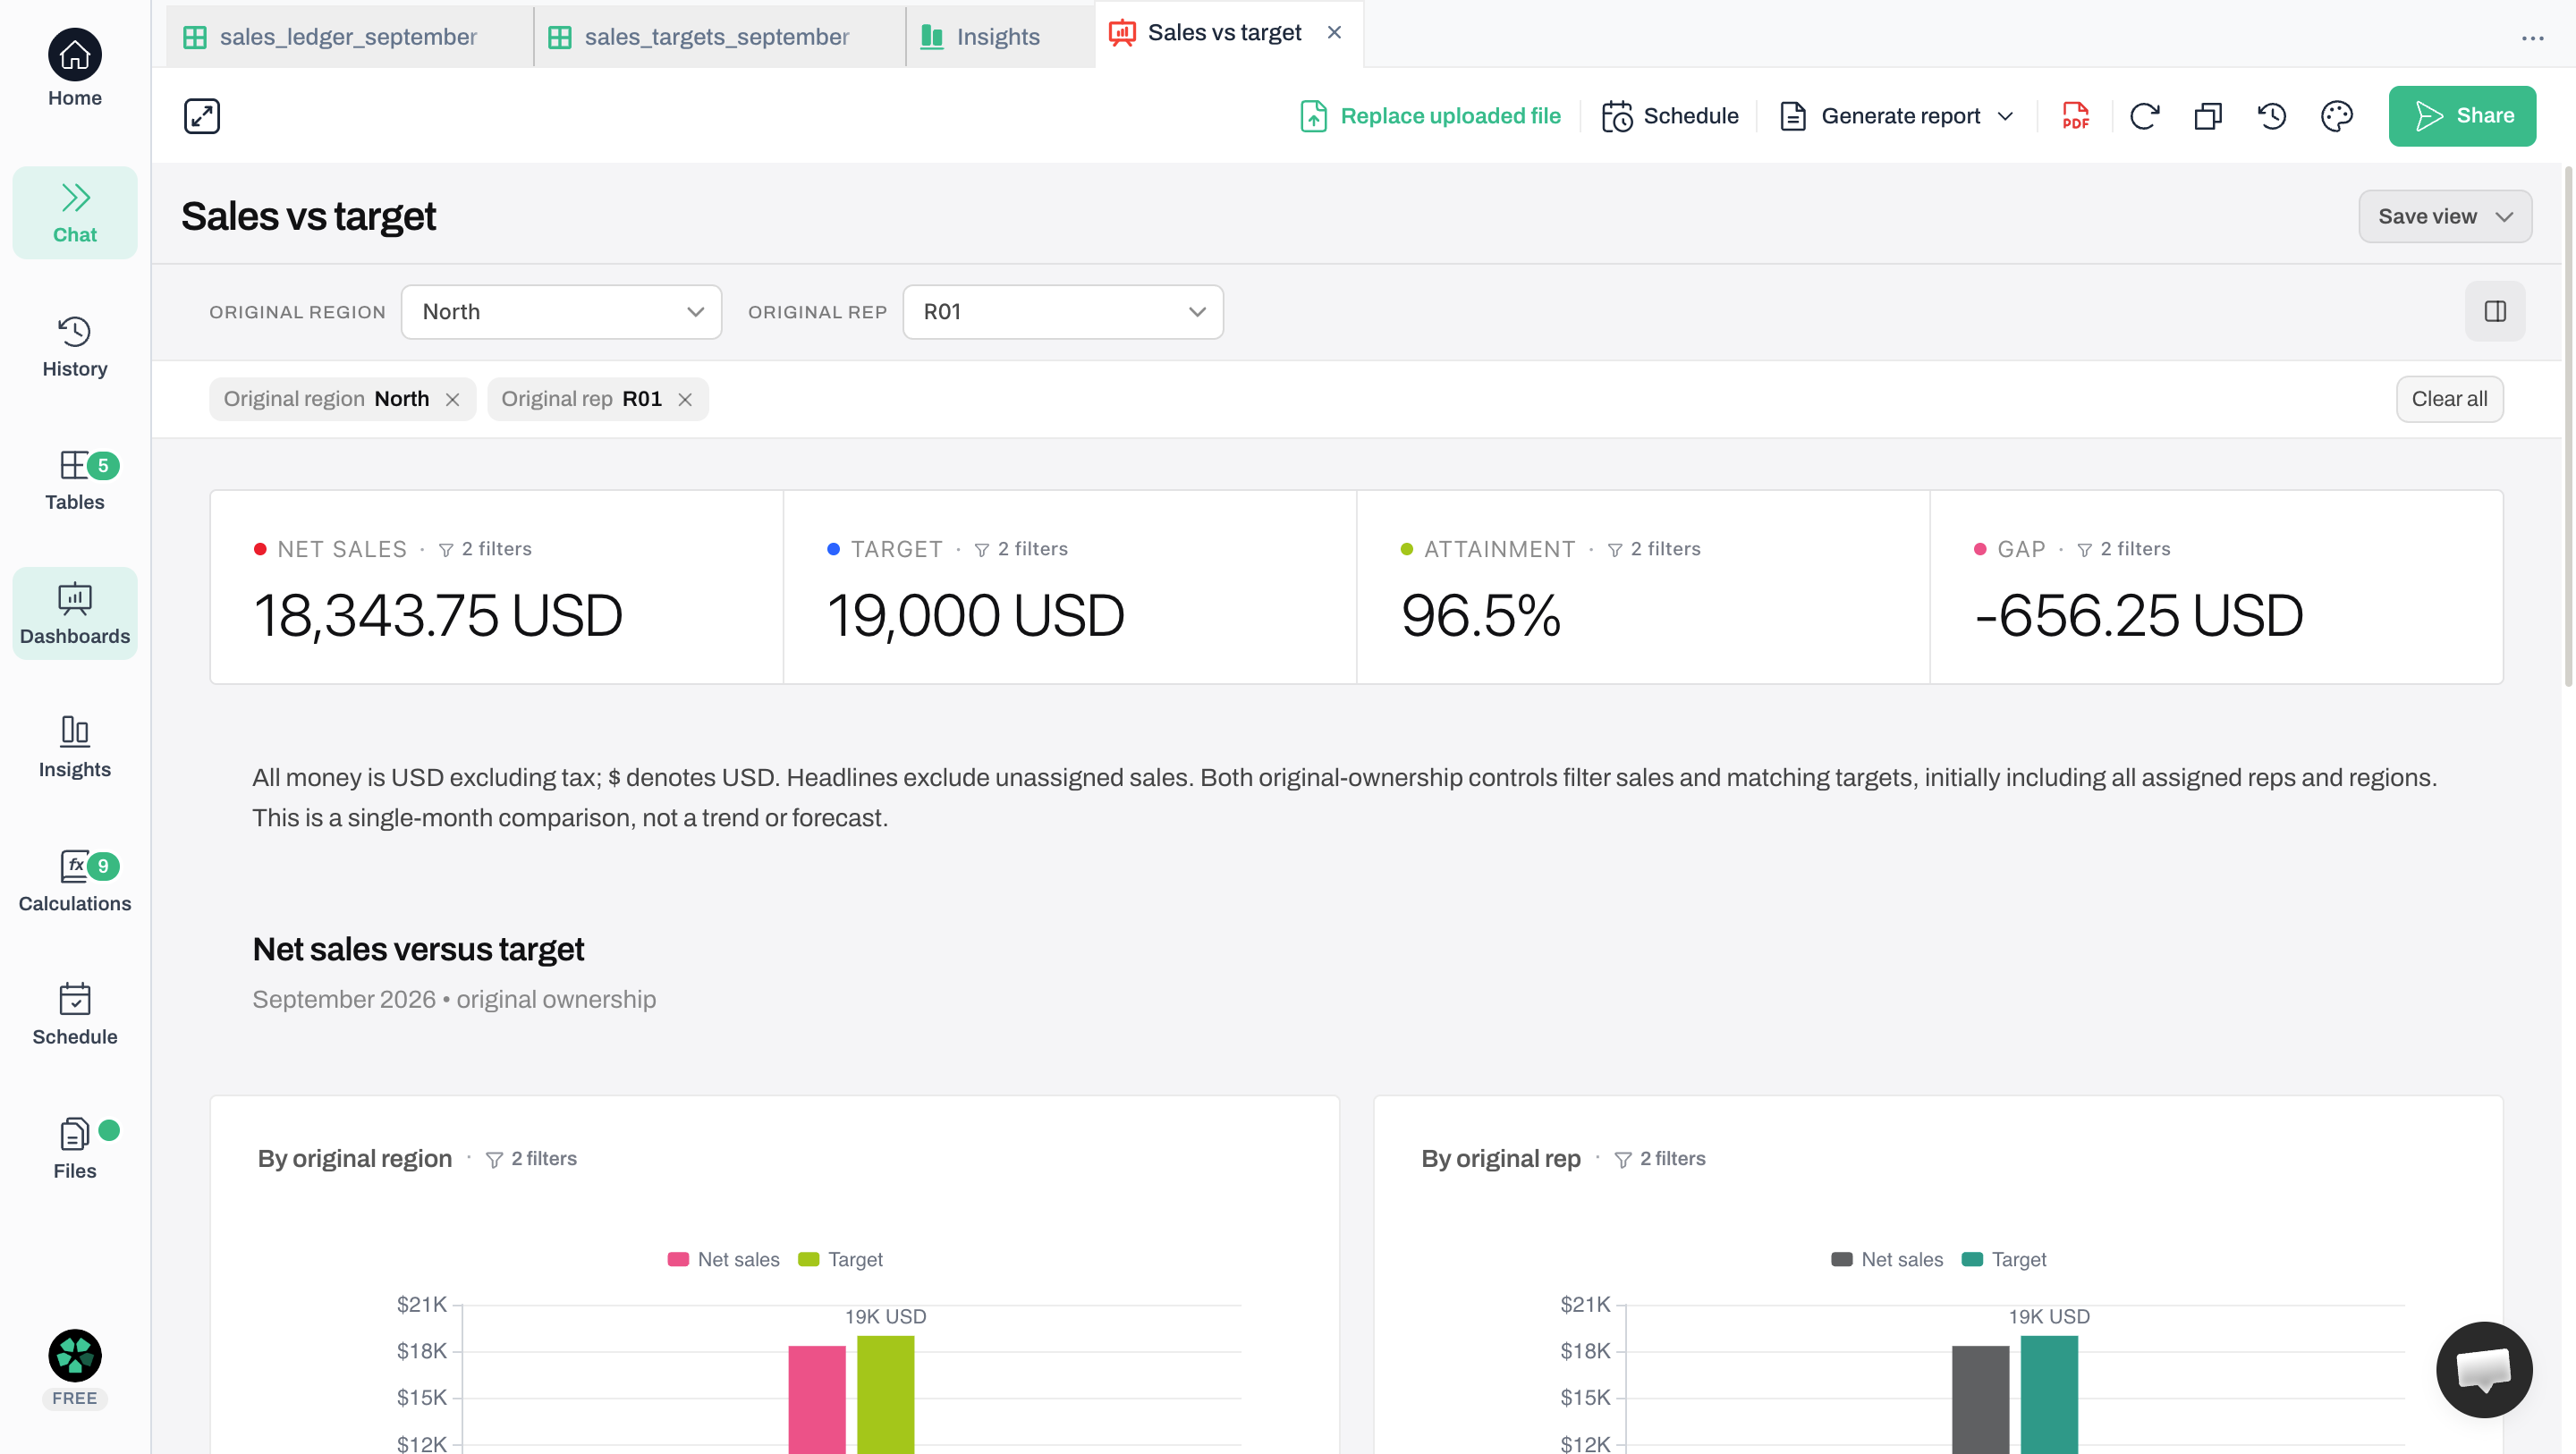Expand the Original Rep dropdown
Screen dimensions: 2576x1454
[1063, 312]
